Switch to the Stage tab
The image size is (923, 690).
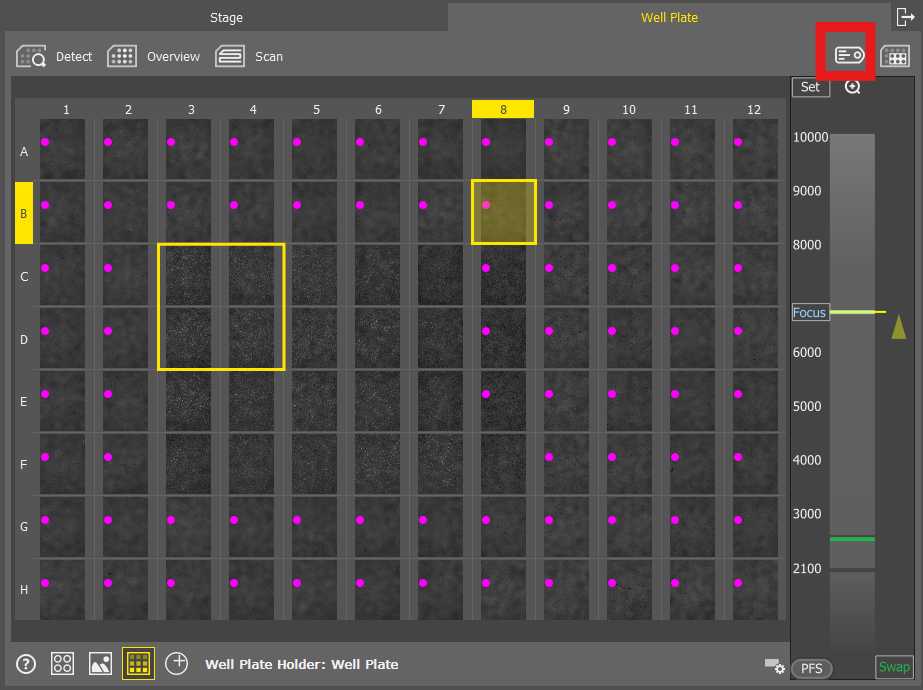click(x=226, y=18)
